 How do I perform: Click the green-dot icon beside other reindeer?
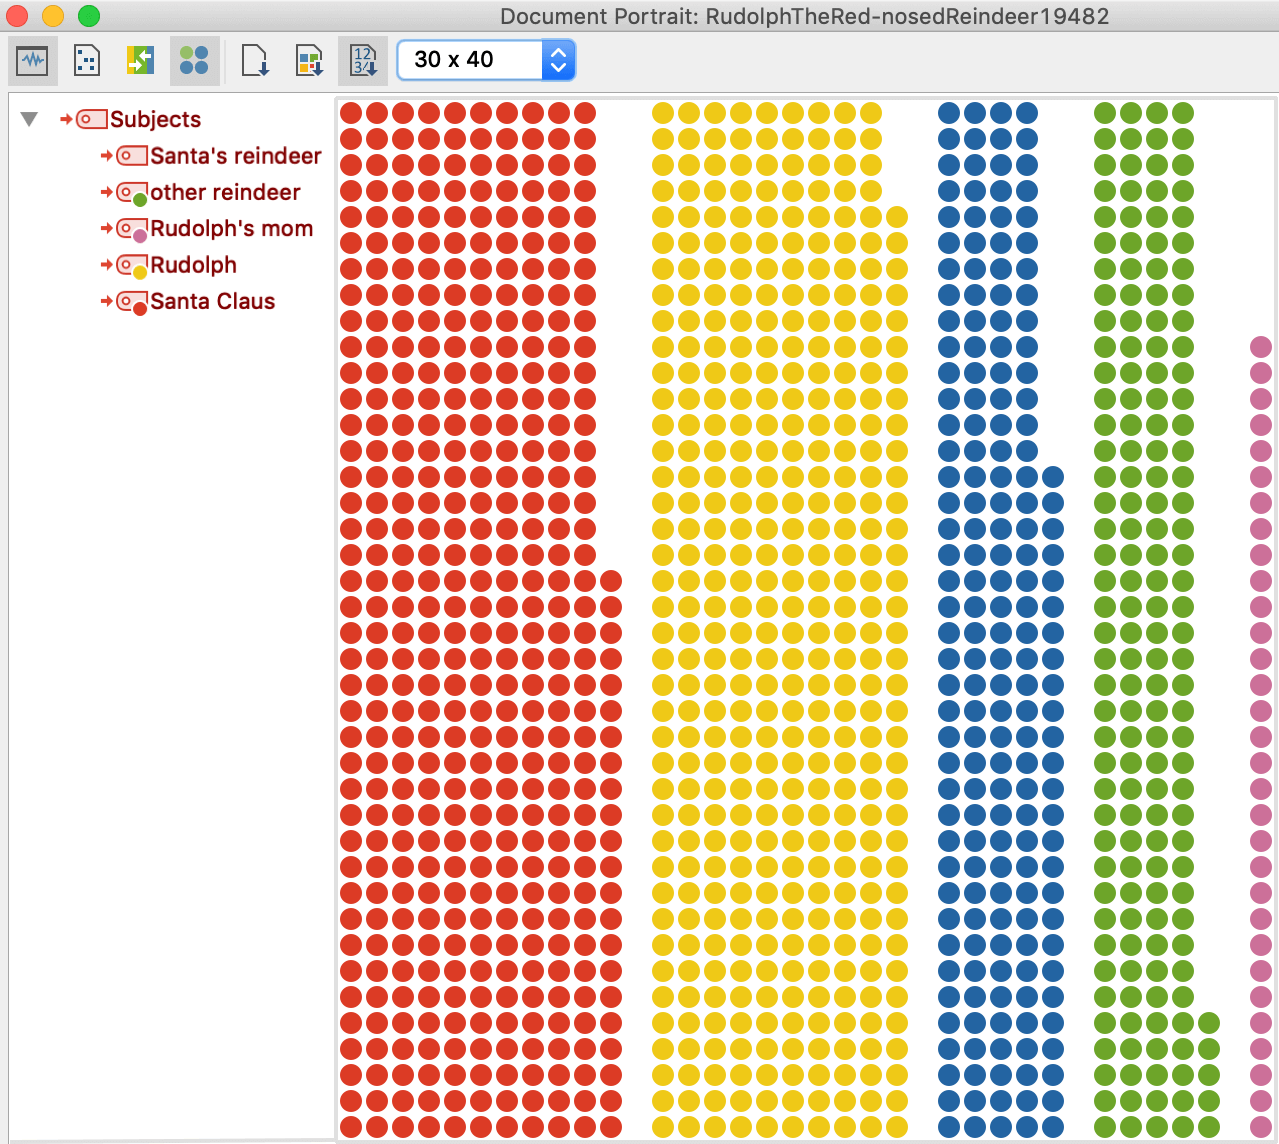coord(132,193)
